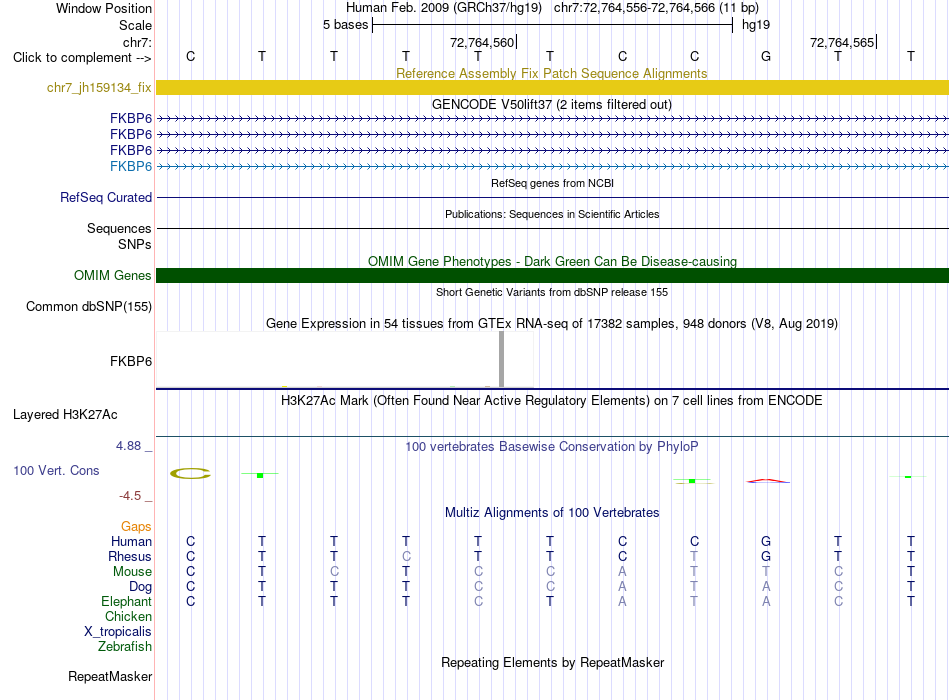950x700 pixels.
Task: Click the 'Chicken' species label
Action: 128,616
